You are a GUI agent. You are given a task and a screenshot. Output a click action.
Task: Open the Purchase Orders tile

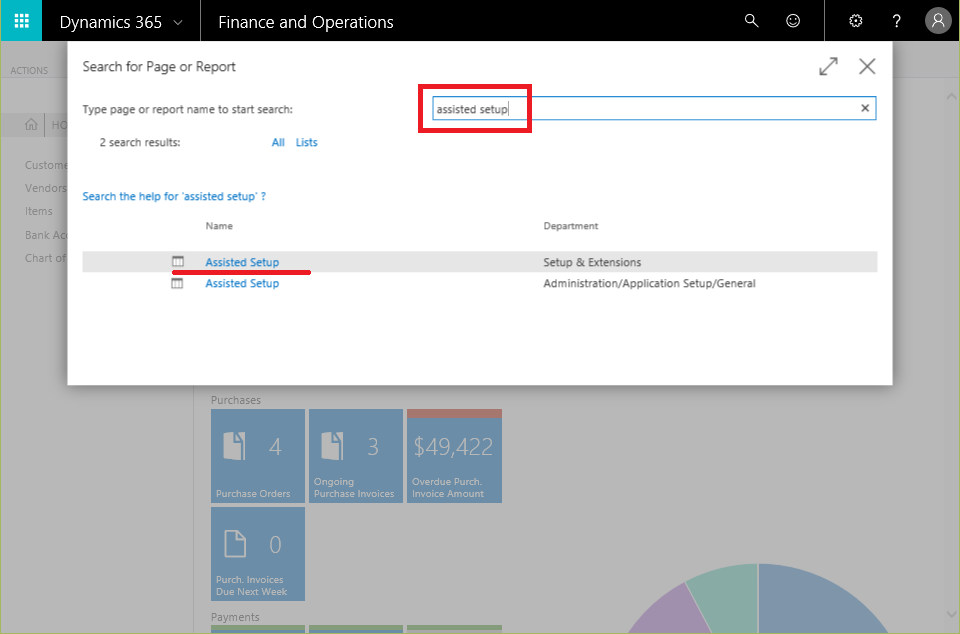pyautogui.click(x=258, y=456)
